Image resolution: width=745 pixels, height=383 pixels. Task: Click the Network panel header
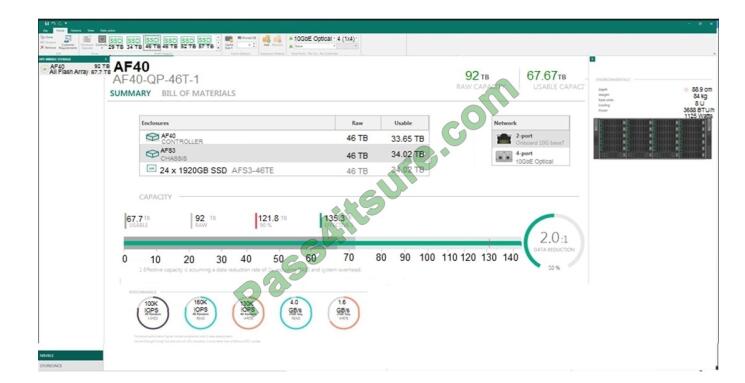pos(530,123)
